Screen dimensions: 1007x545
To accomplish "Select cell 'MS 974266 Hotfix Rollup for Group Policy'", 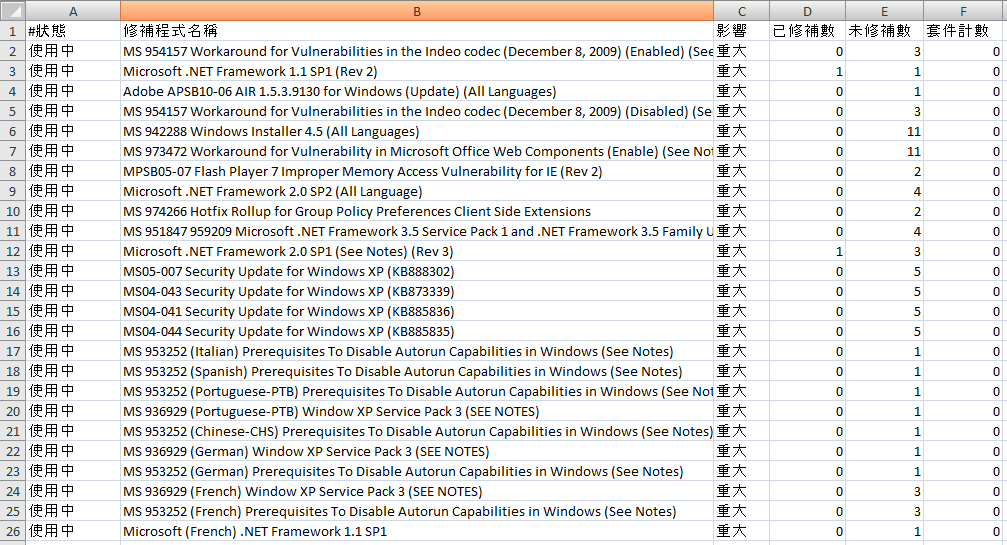I will pyautogui.click(x=417, y=211).
